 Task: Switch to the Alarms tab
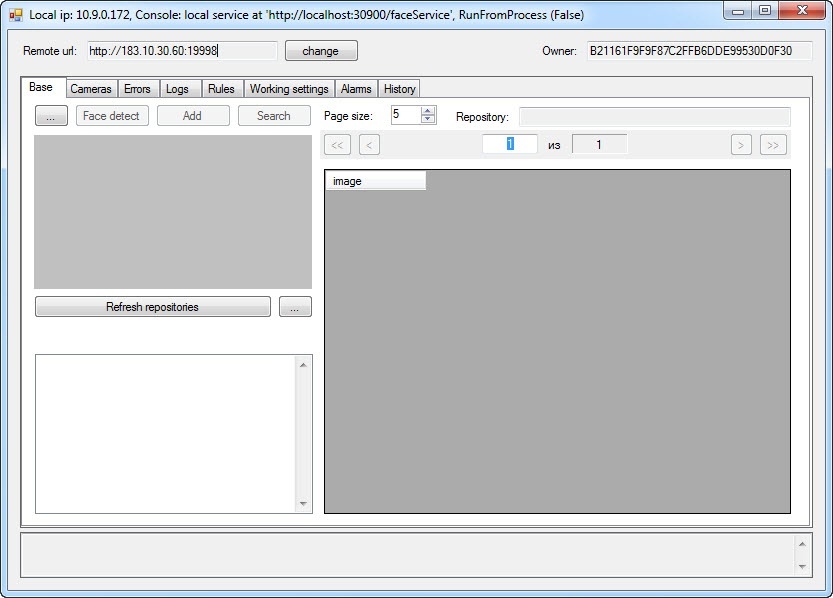(356, 89)
